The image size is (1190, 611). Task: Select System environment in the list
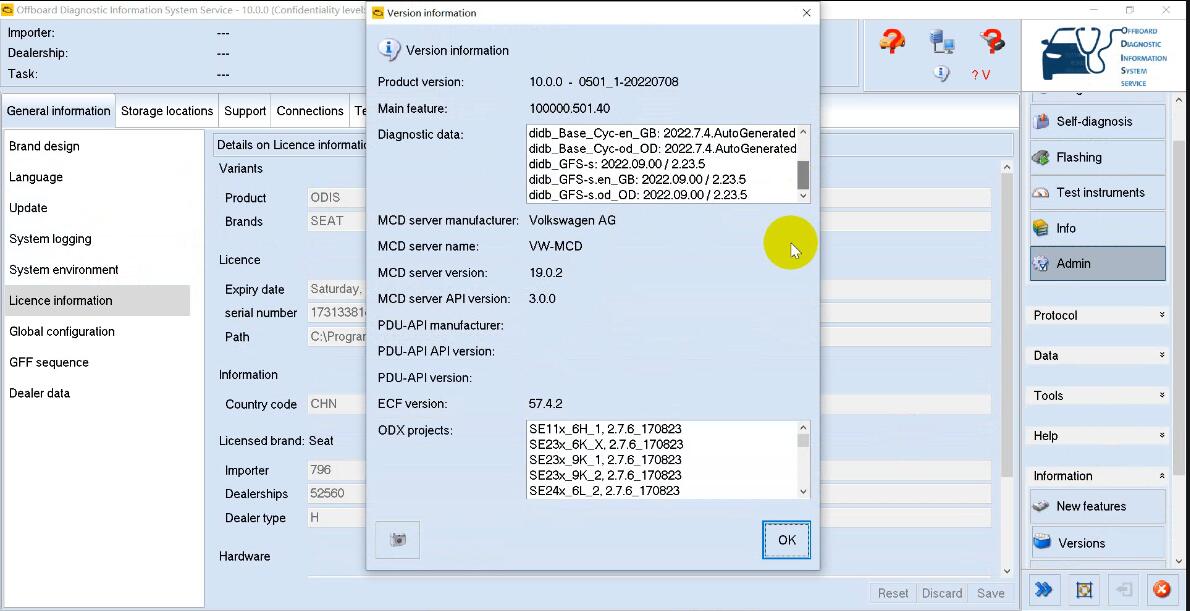[97, 269]
